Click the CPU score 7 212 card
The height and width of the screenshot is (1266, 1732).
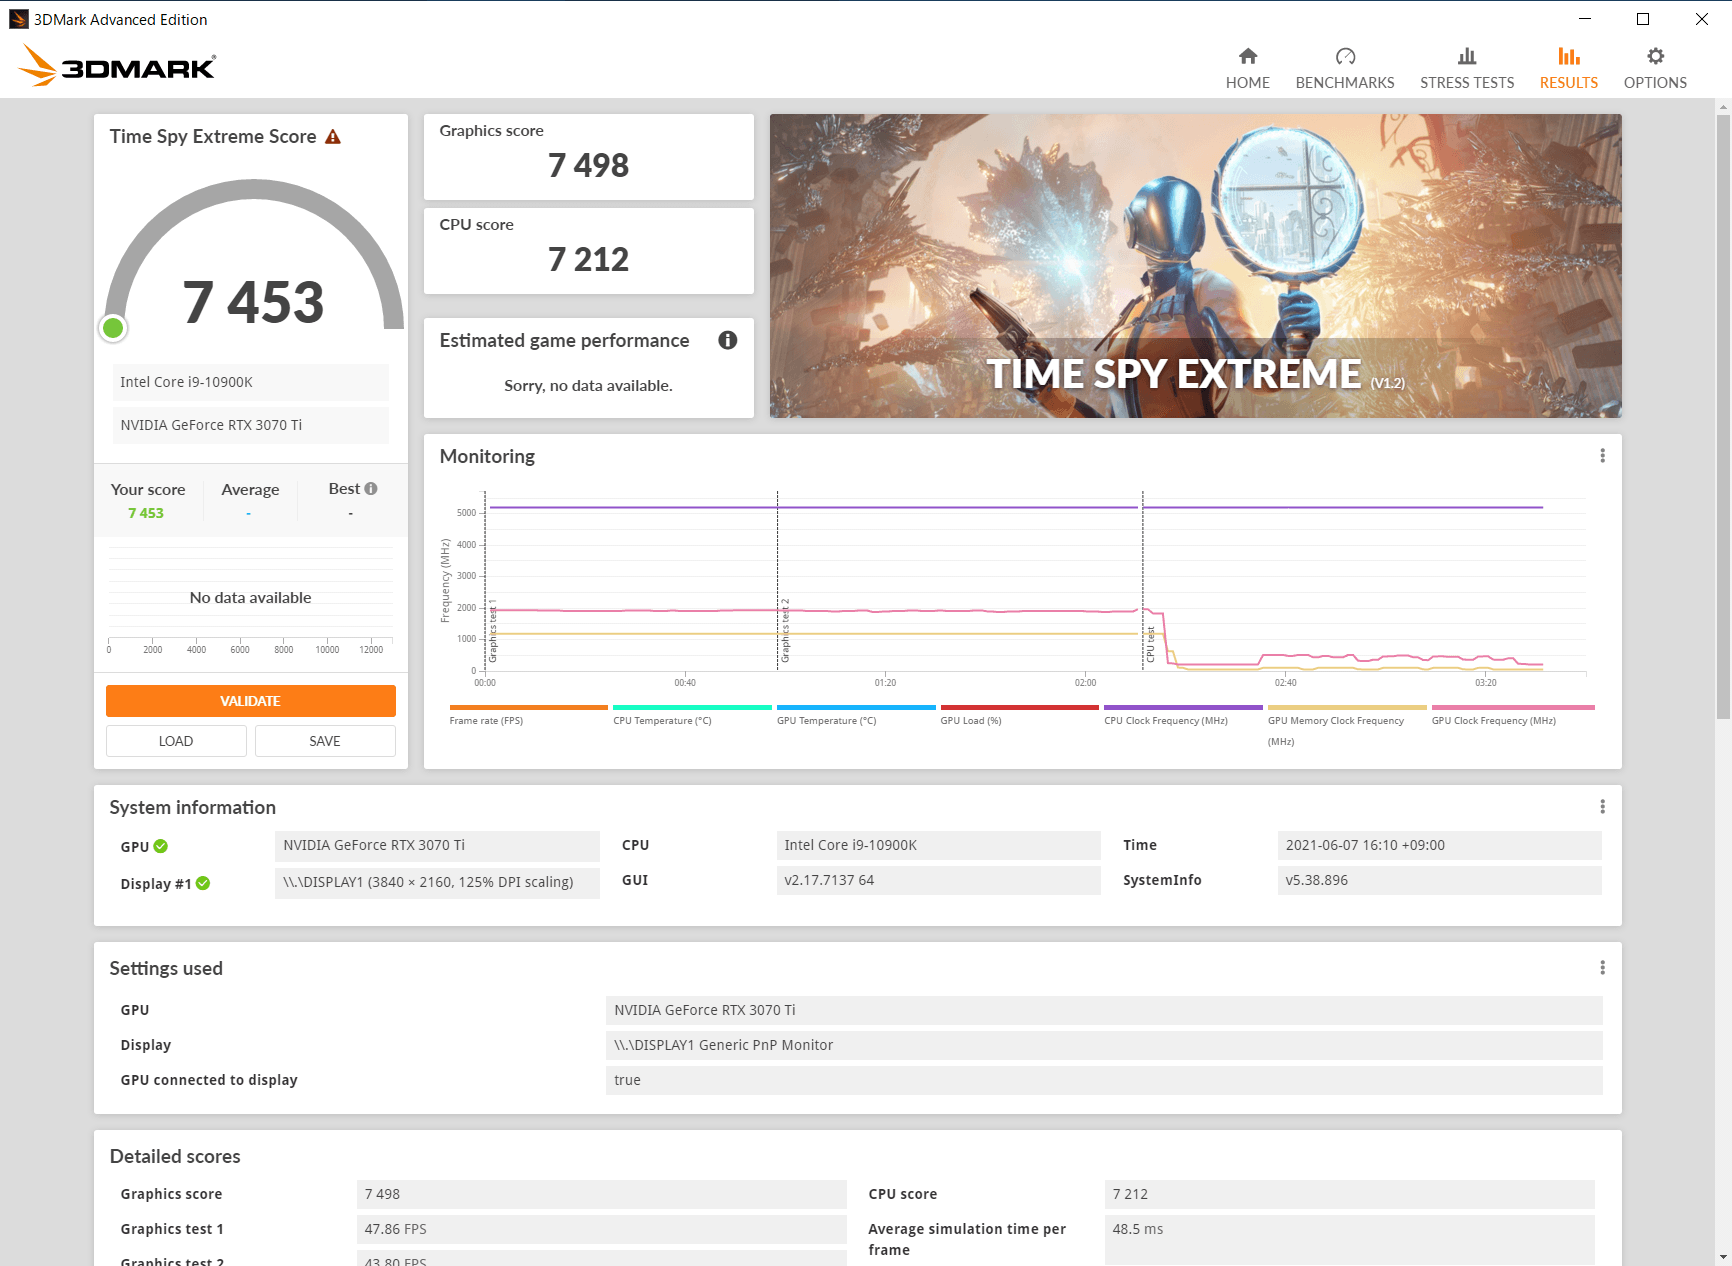[x=588, y=251]
